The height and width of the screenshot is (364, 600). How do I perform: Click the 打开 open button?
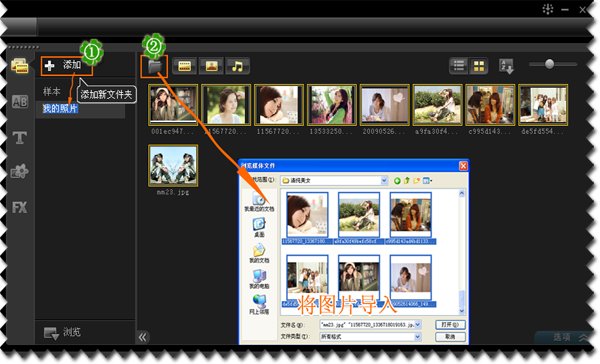[450, 325]
